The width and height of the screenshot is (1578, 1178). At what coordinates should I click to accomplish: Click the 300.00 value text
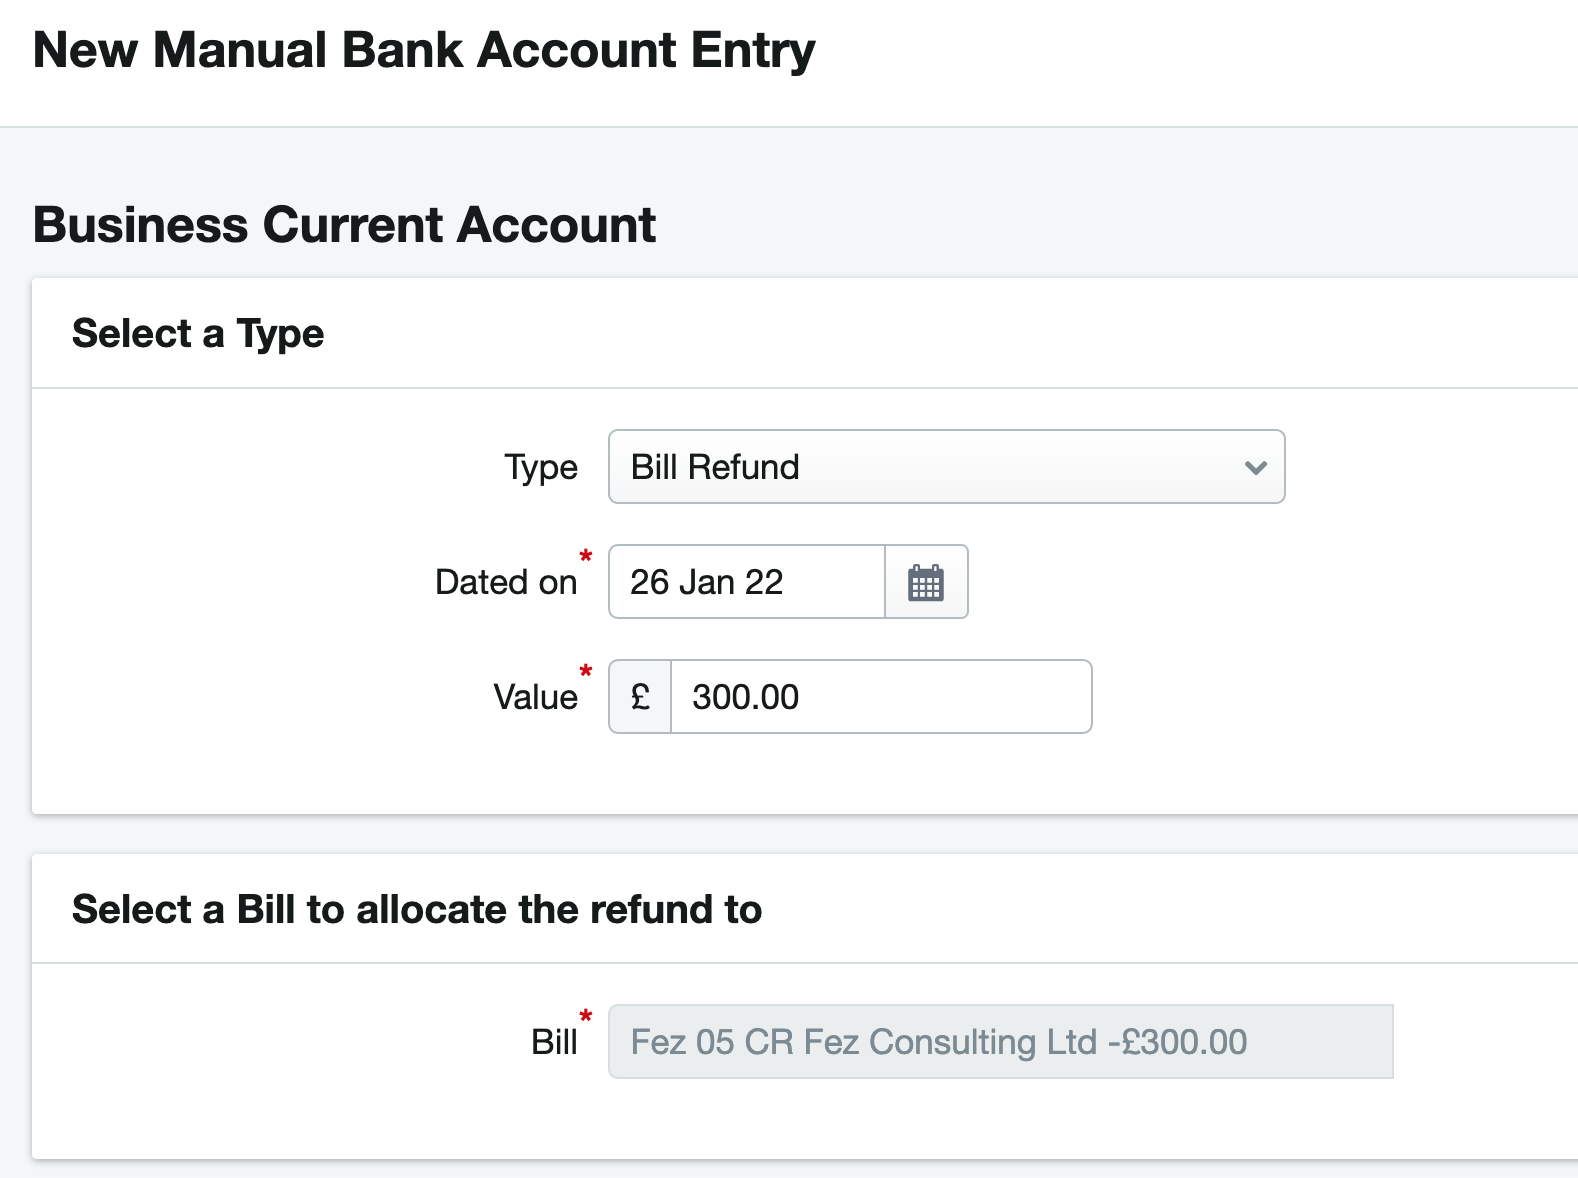click(745, 697)
